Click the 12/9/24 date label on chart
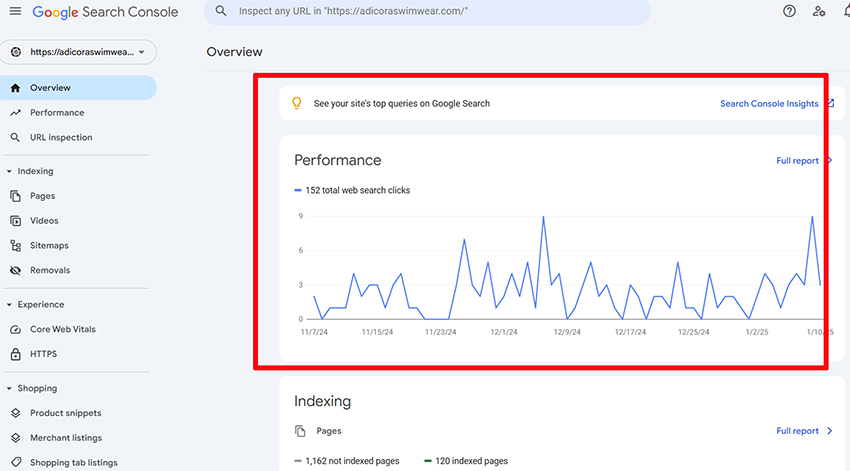The height and width of the screenshot is (471, 850). (x=567, y=332)
